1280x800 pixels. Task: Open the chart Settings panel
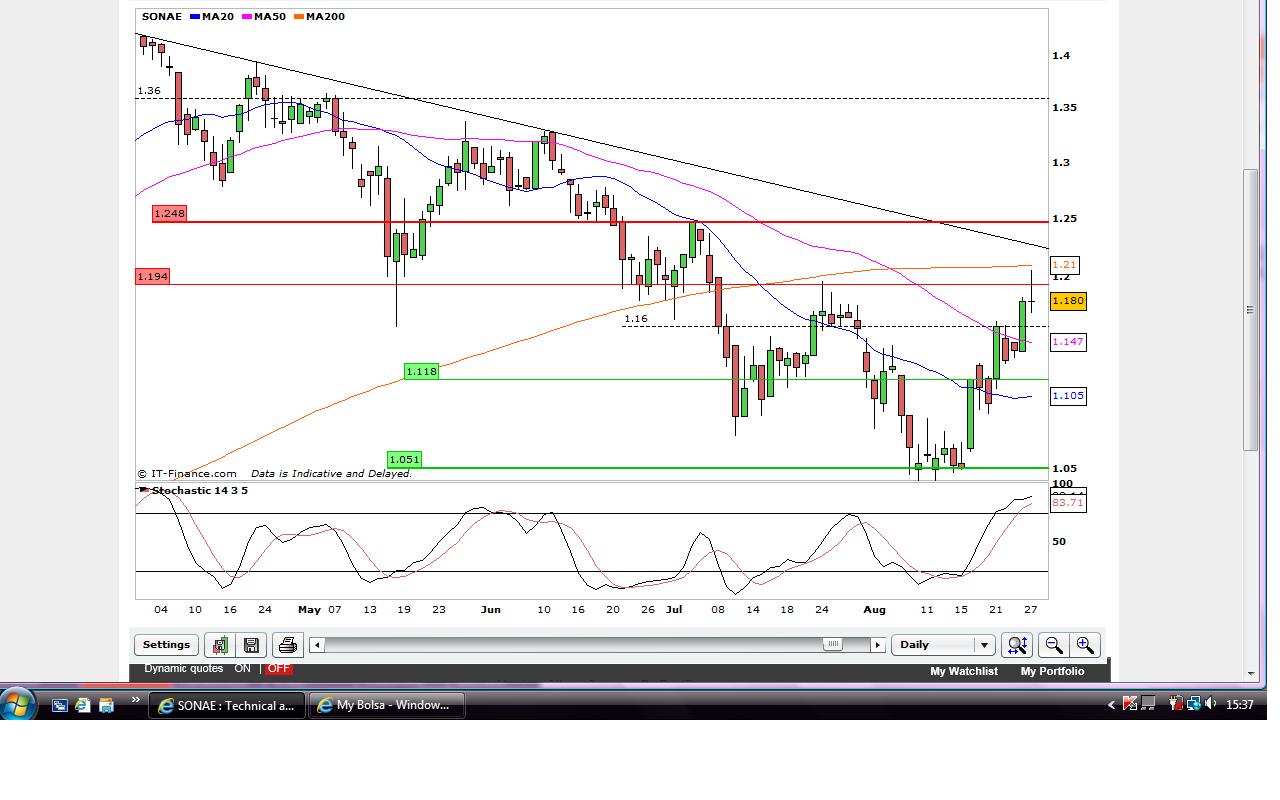166,645
